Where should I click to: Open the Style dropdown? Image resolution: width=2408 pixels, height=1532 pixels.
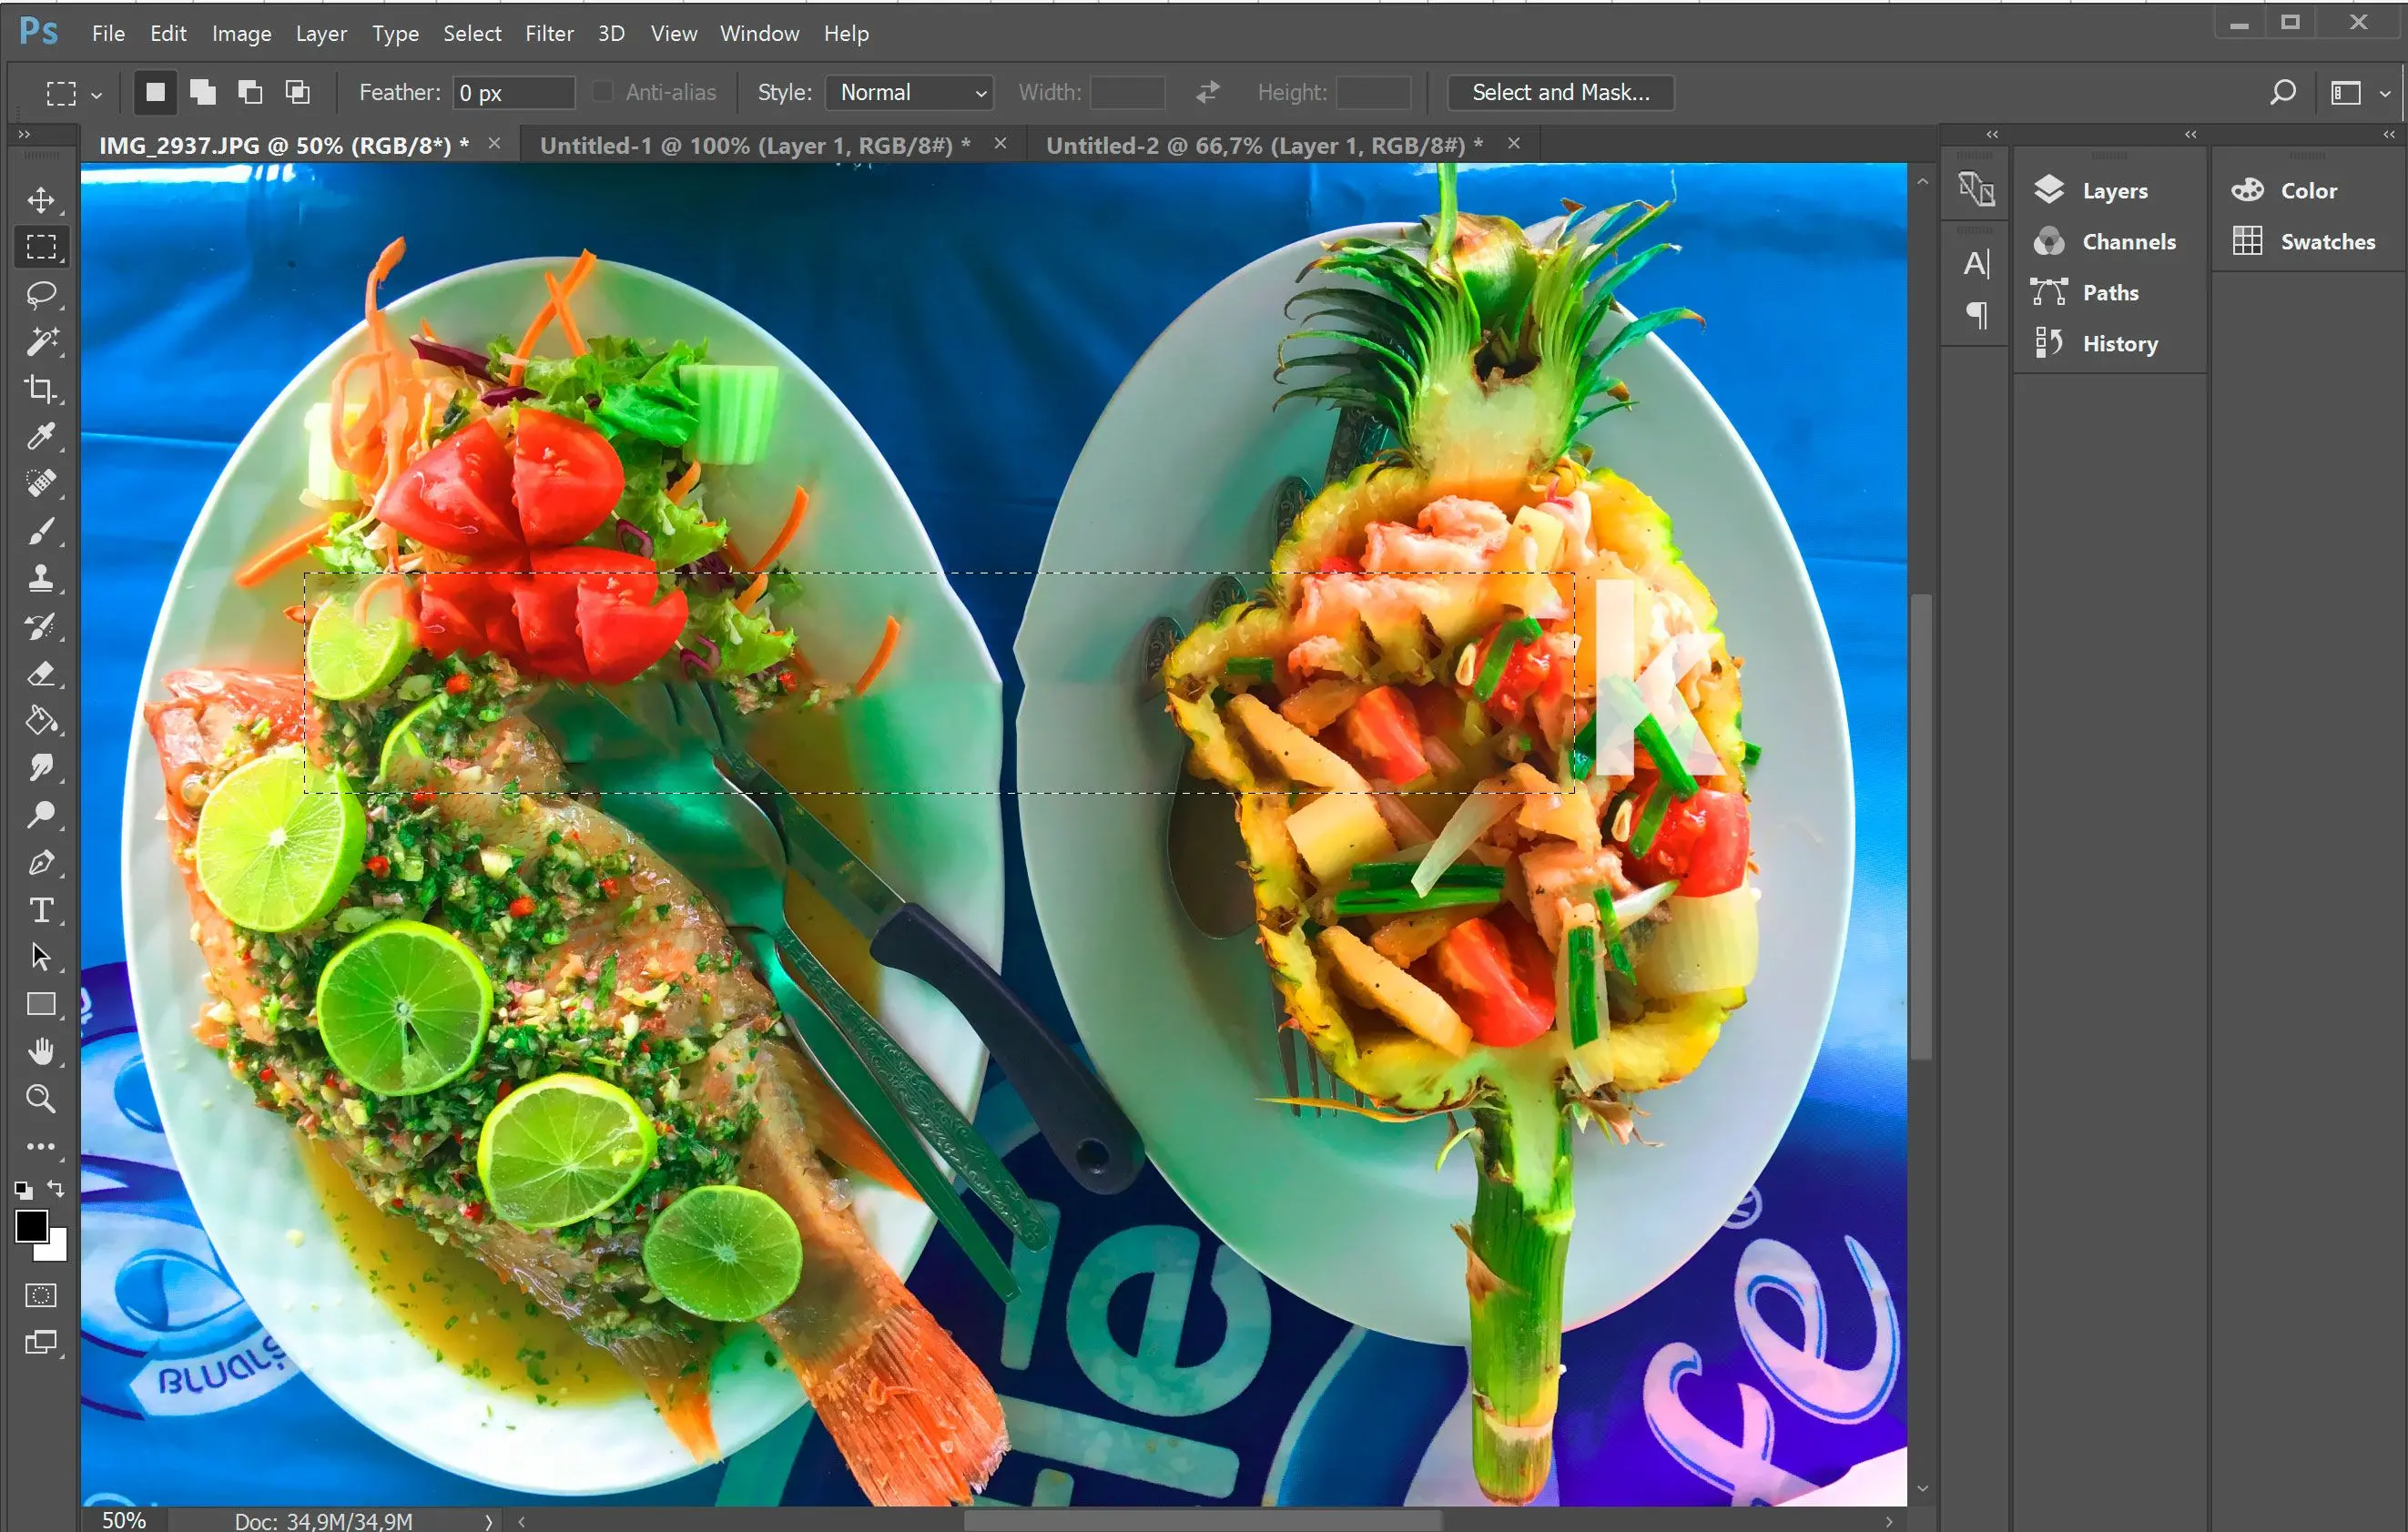(904, 93)
